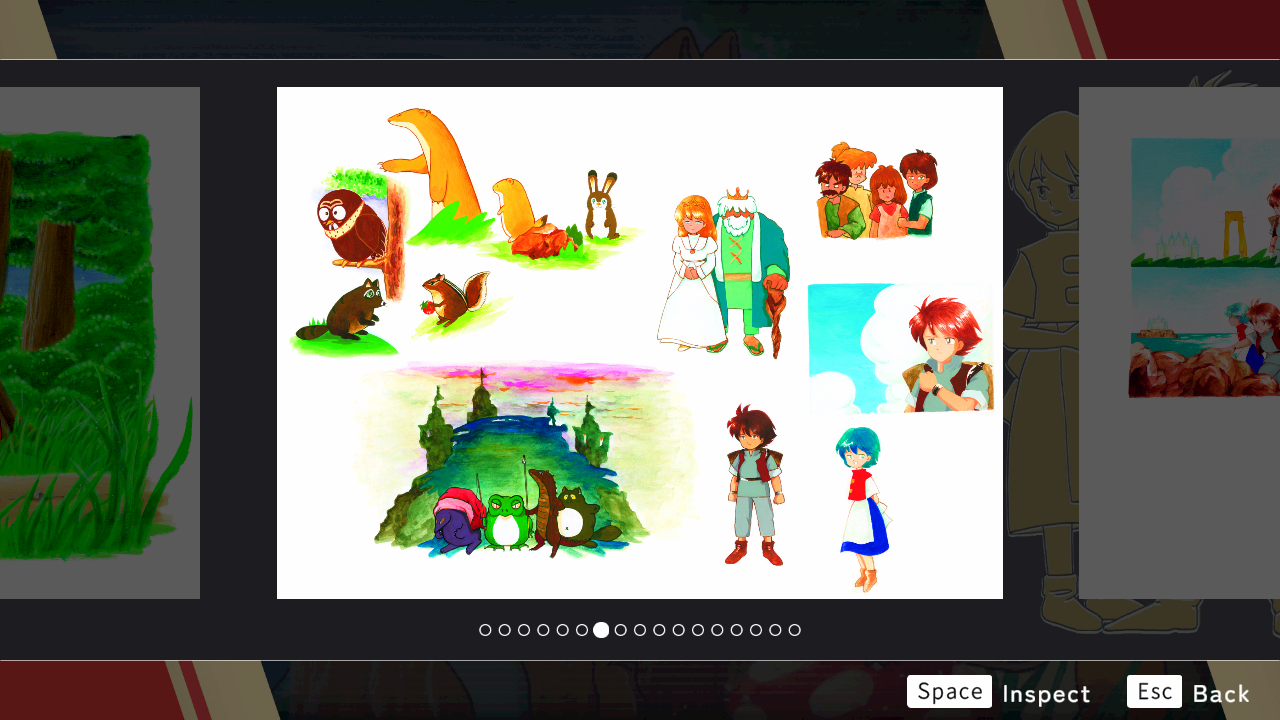Select the first gallery page dot
The image size is (1280, 720).
pyautogui.click(x=485, y=630)
